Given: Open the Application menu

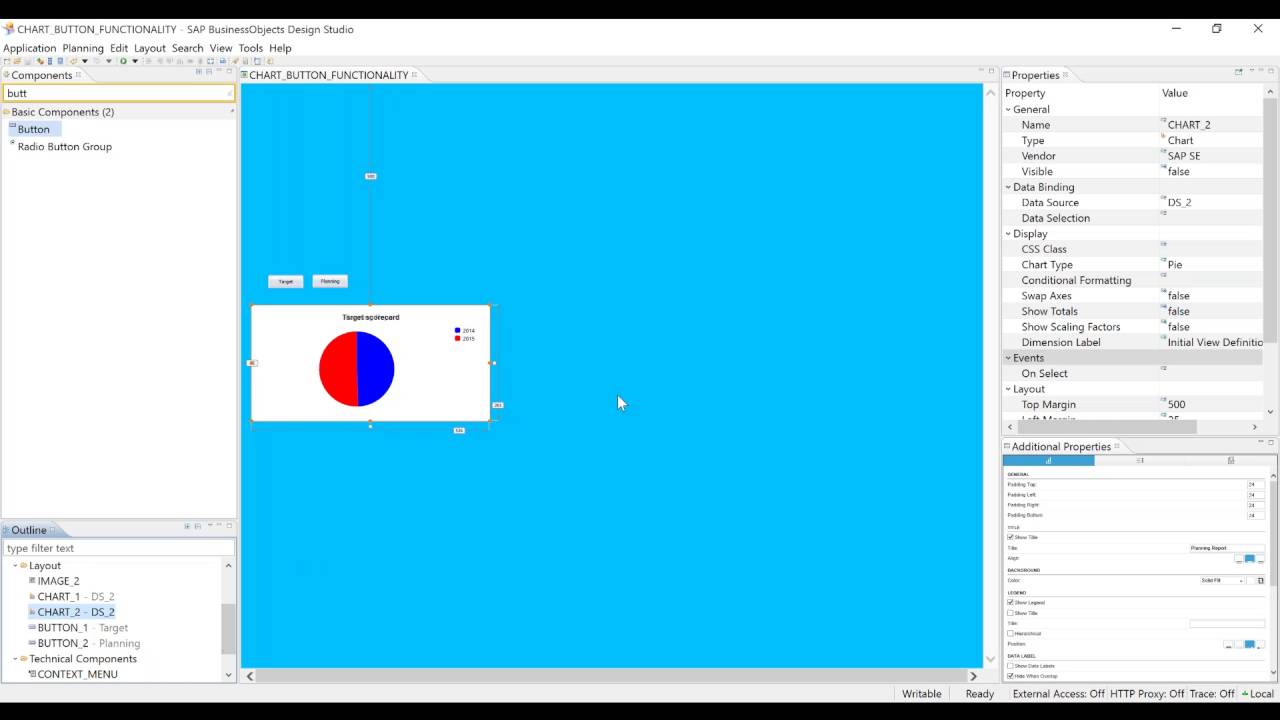Looking at the screenshot, I should tap(30, 48).
